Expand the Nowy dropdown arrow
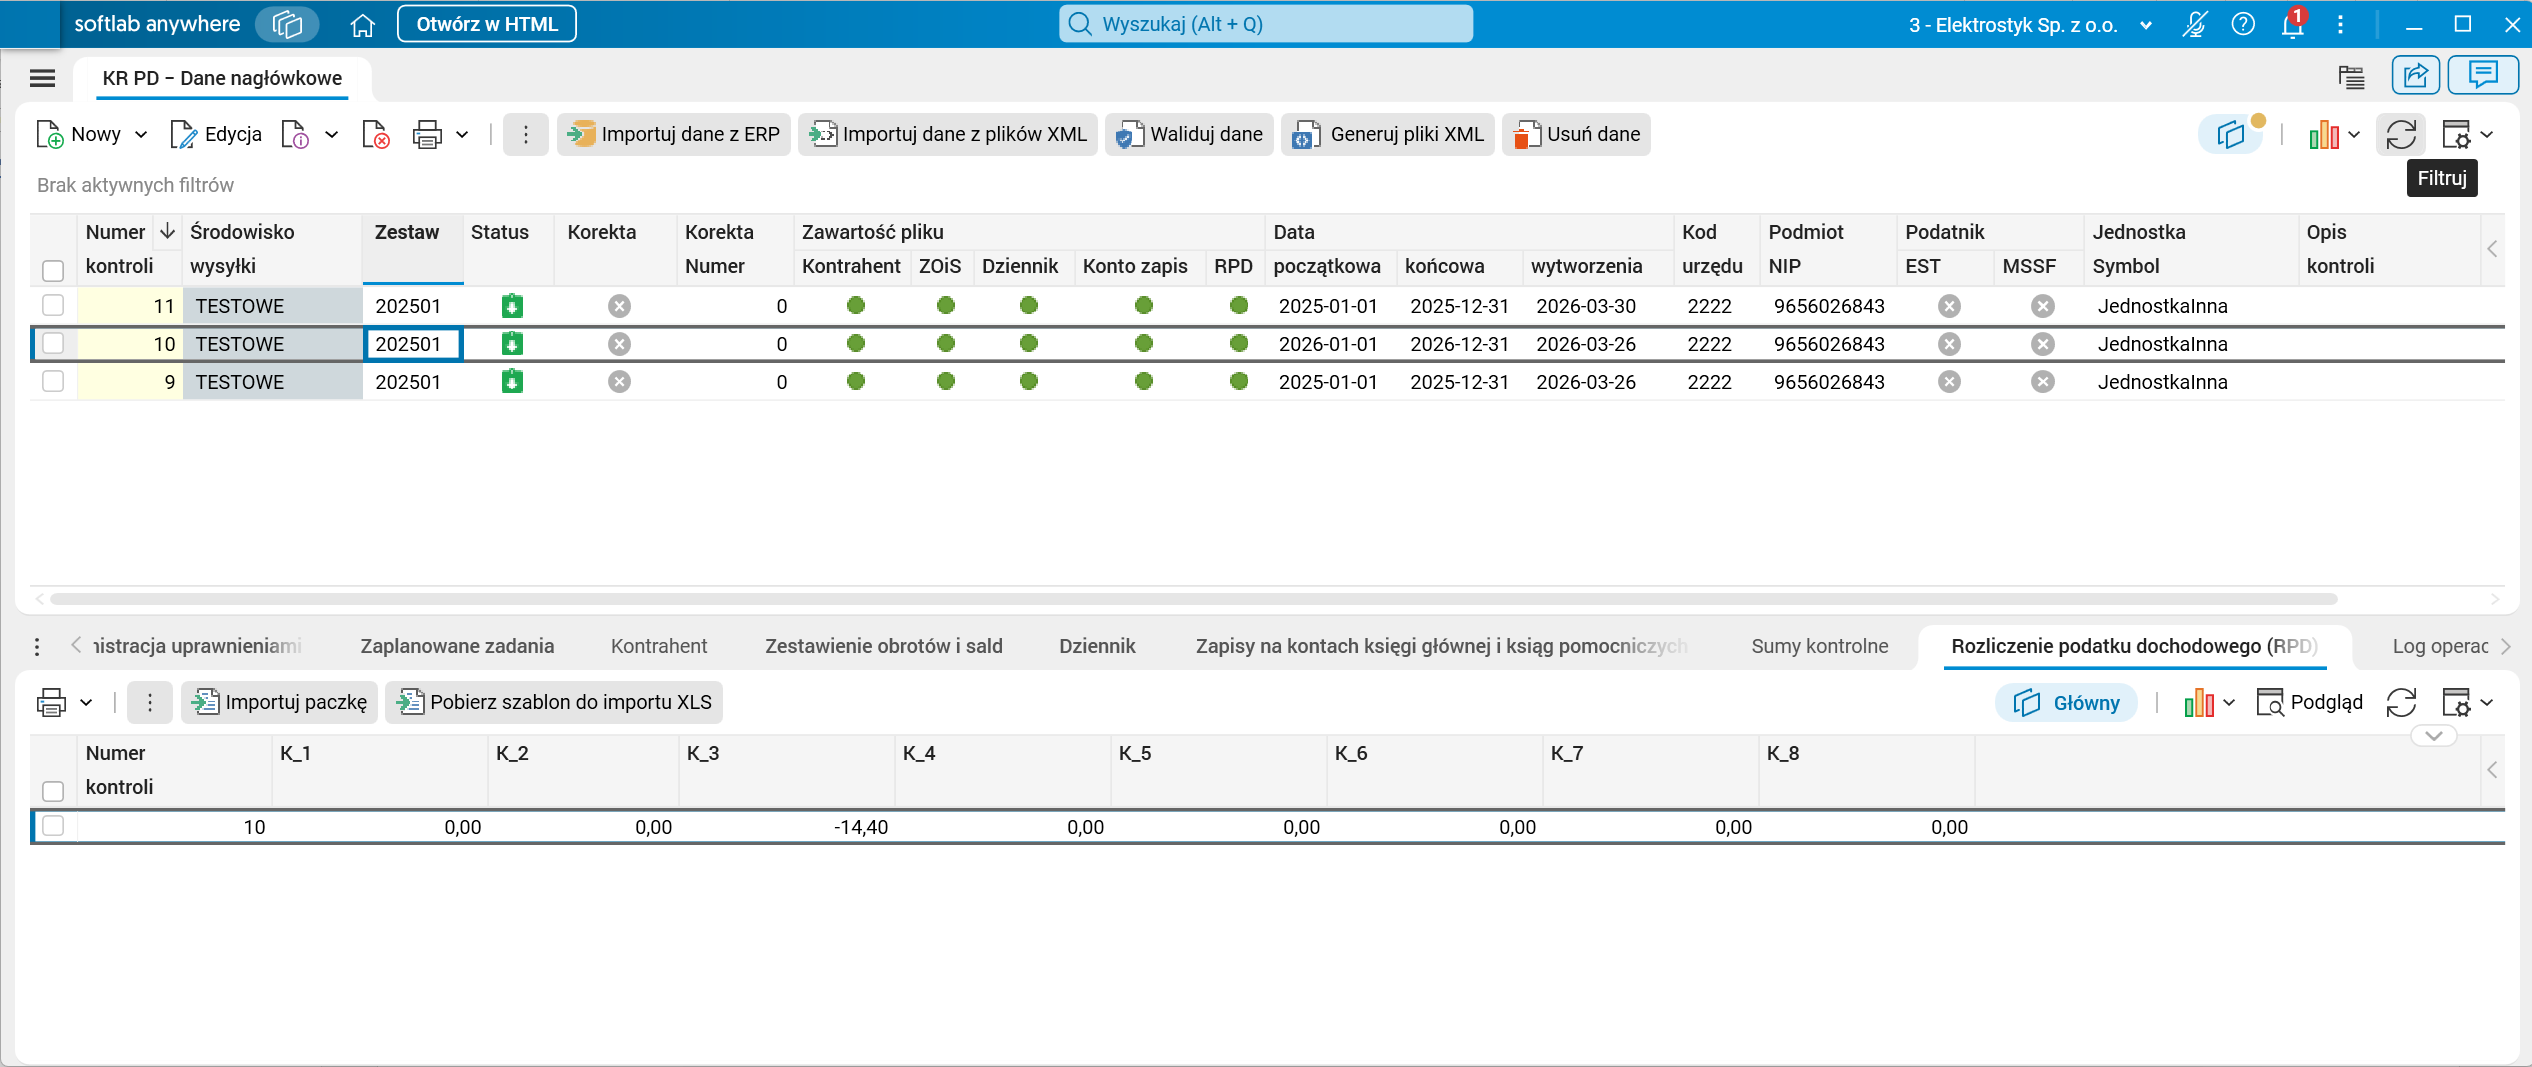The image size is (2532, 1067). click(x=141, y=134)
